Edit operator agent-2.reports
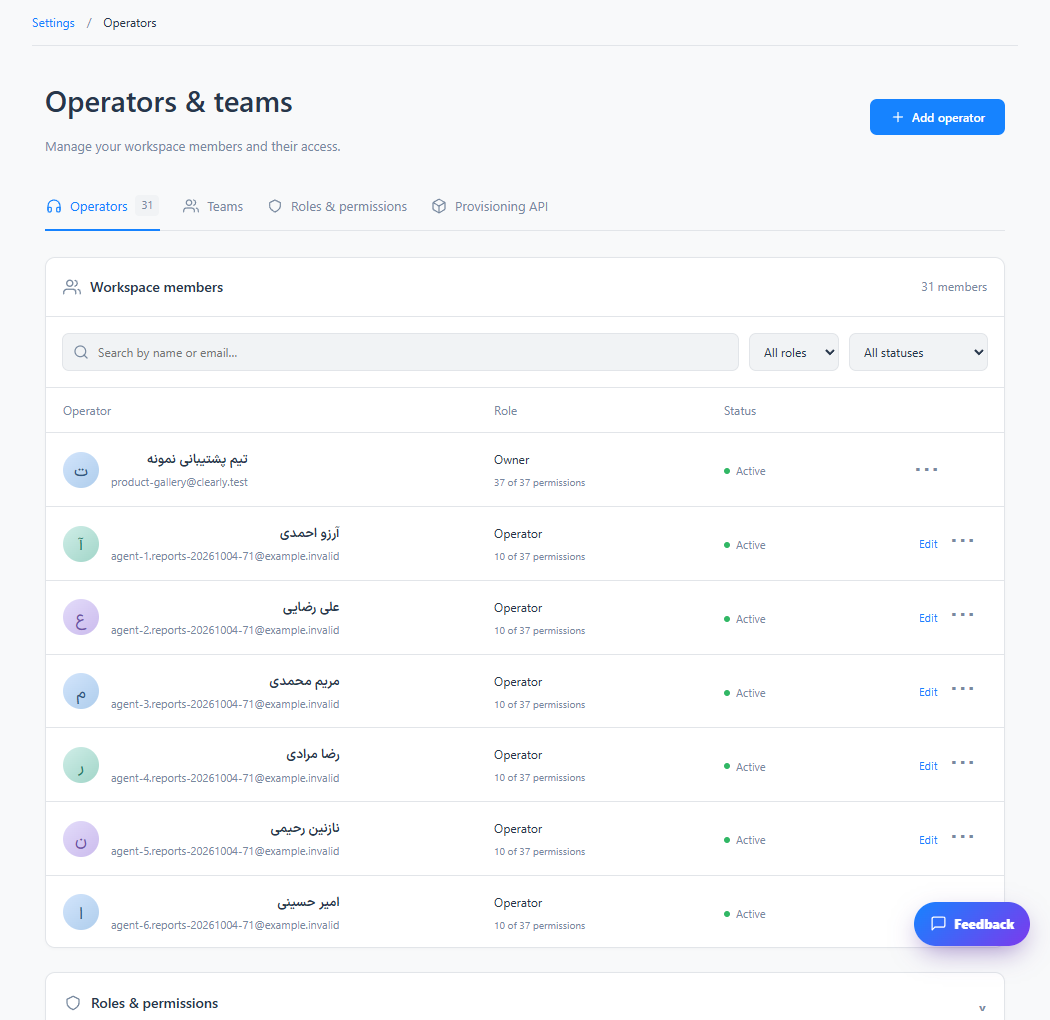 click(928, 618)
